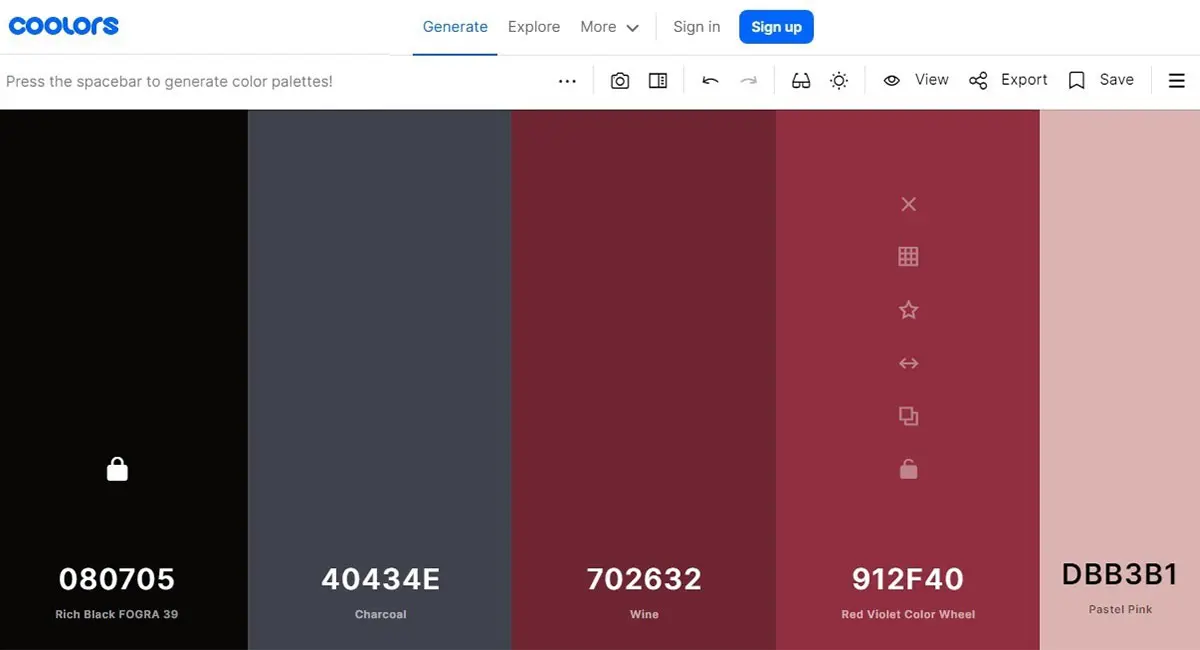Image resolution: width=1200 pixels, height=650 pixels.
Task: Open the three-dots more options menu
Action: click(x=567, y=81)
